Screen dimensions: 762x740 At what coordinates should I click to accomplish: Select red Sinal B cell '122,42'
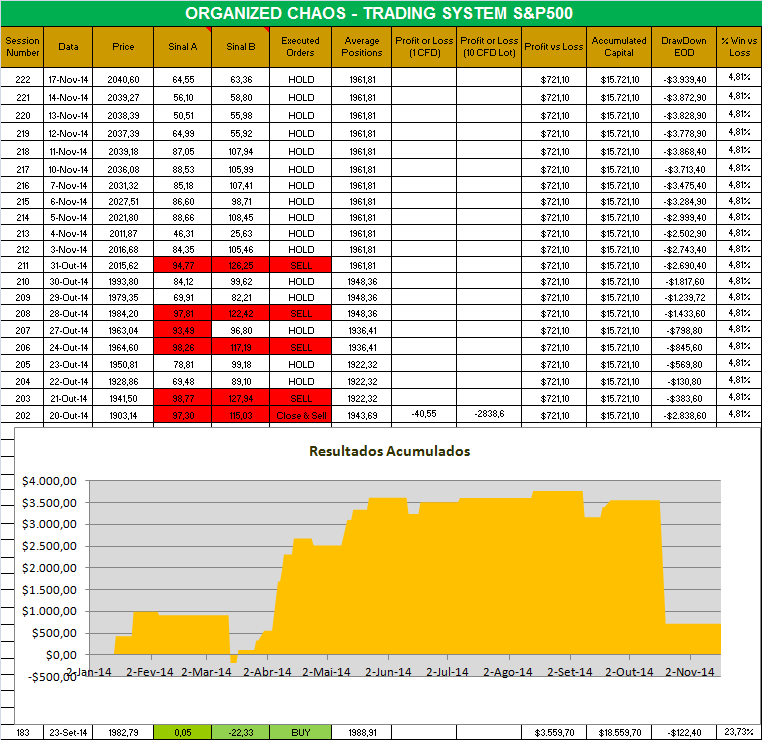click(x=241, y=313)
